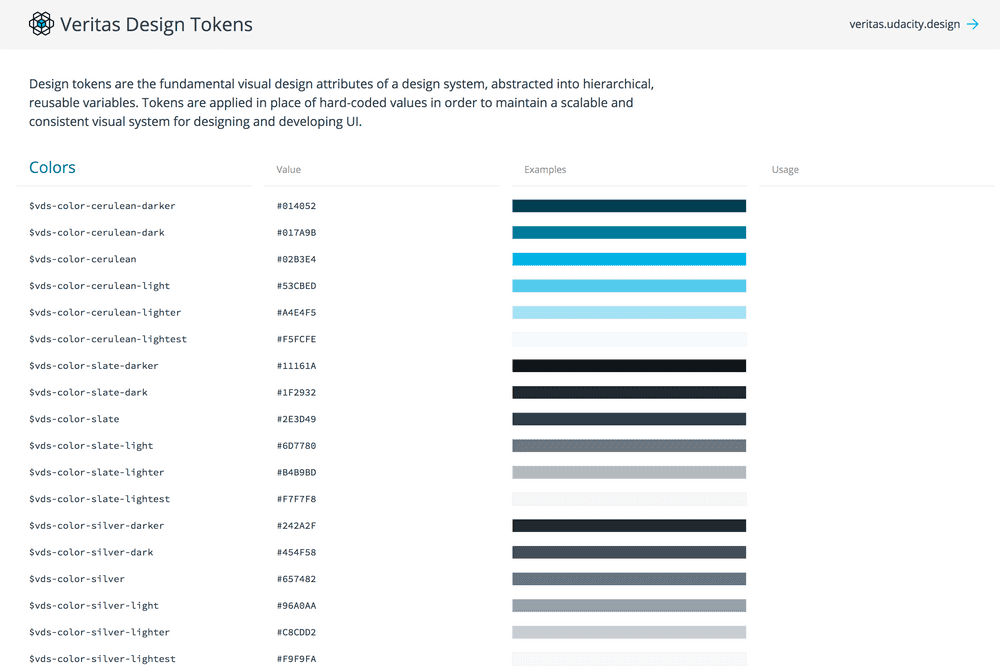Screen dimensions: 1000x672
Task: Click the Usage column header
Action: 785,169
